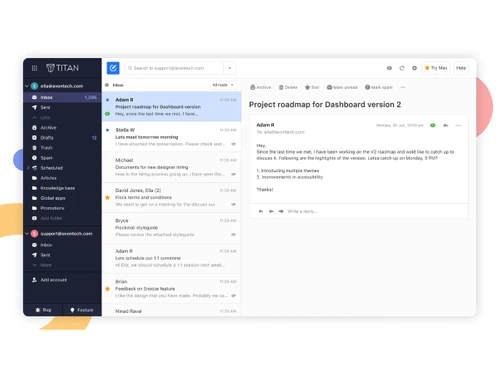Open the more actions ellipsis in toolbar
The width and height of the screenshot is (500, 375).
[x=403, y=87]
